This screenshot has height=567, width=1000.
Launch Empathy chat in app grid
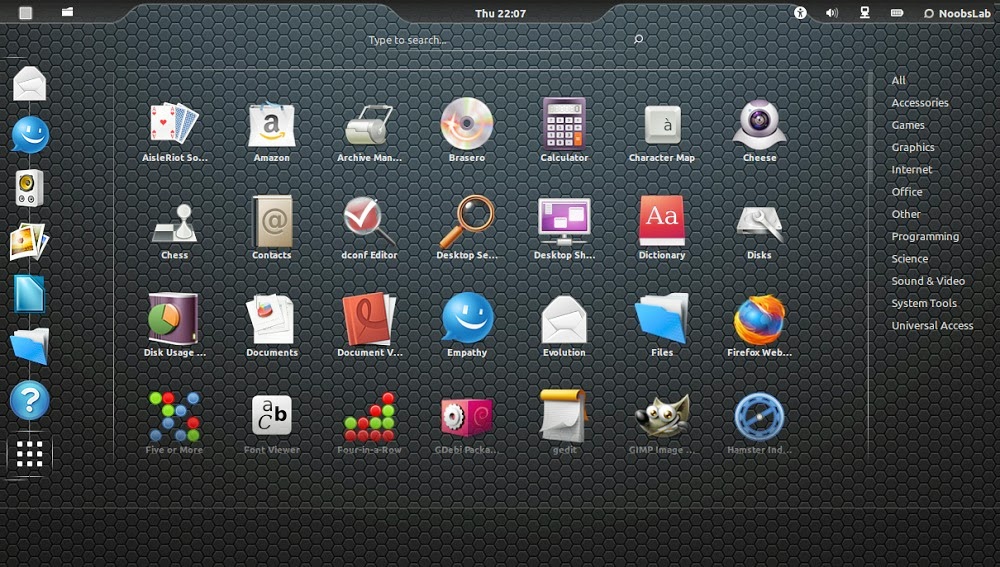(467, 326)
